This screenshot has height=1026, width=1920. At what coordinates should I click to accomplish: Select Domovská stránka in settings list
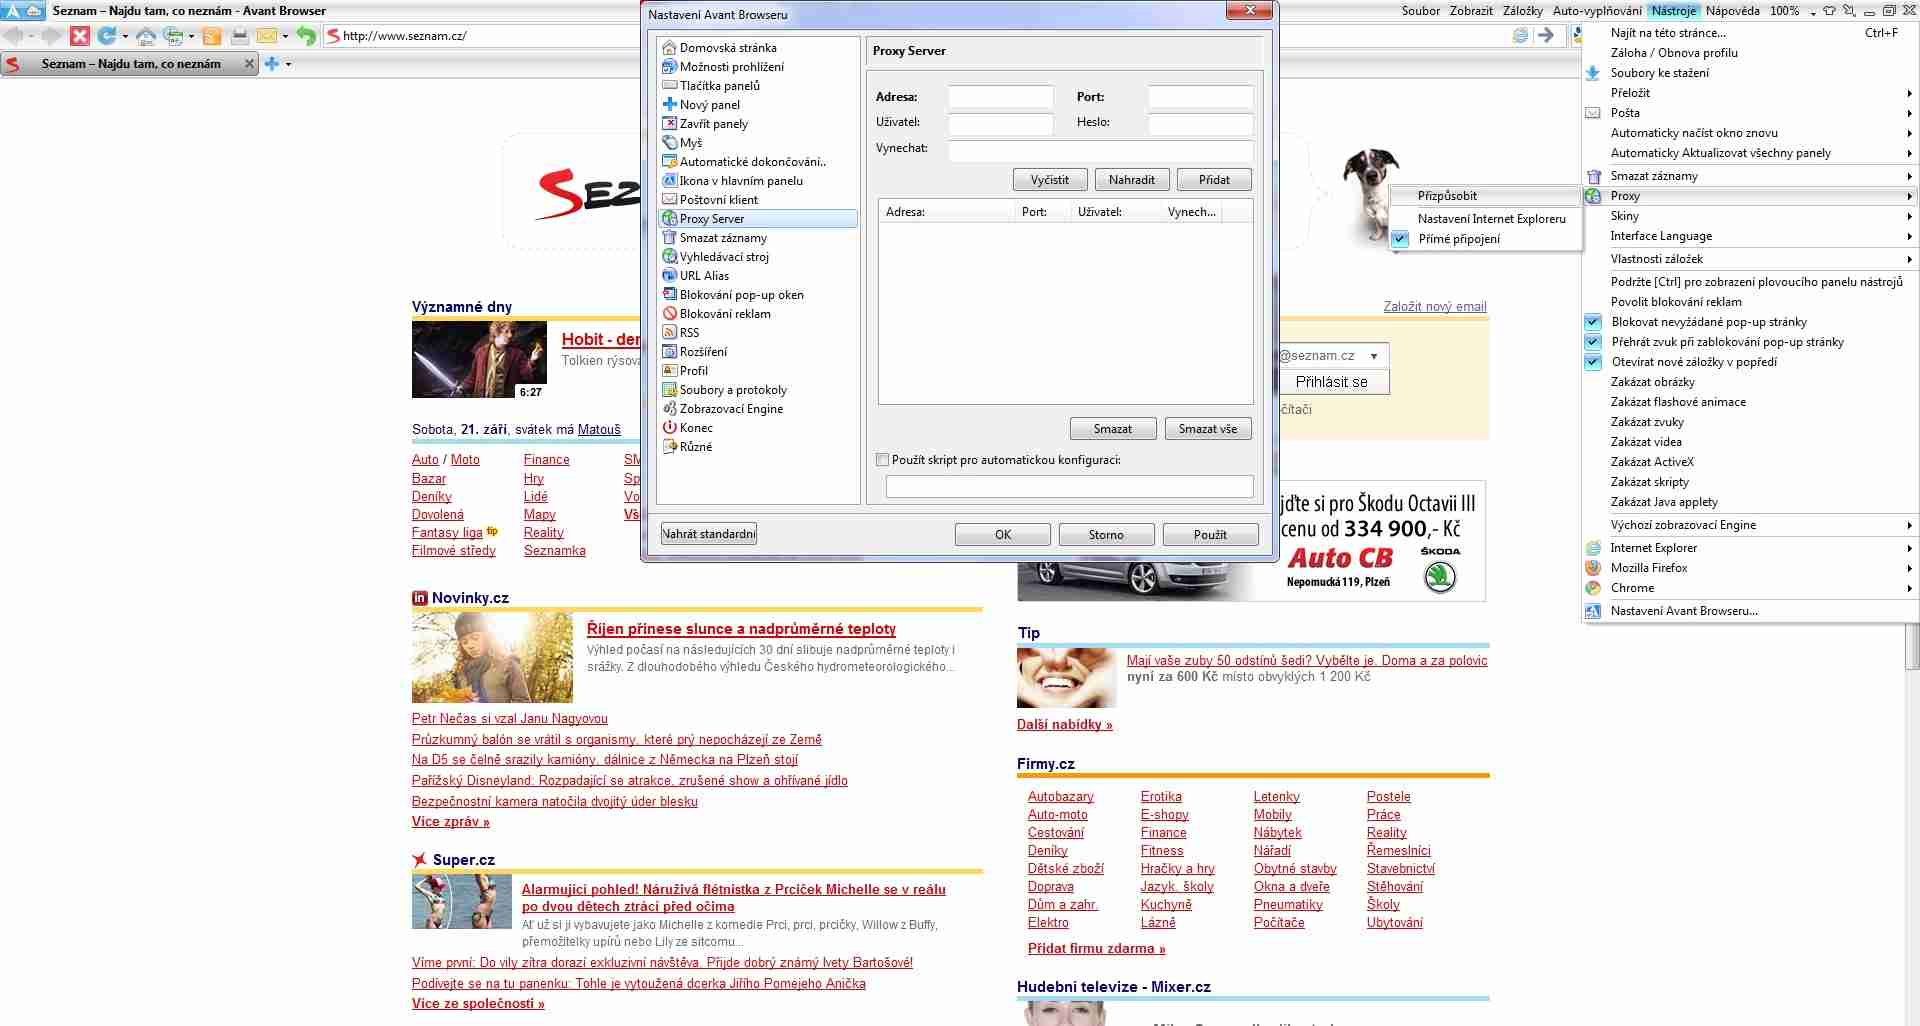pos(727,48)
